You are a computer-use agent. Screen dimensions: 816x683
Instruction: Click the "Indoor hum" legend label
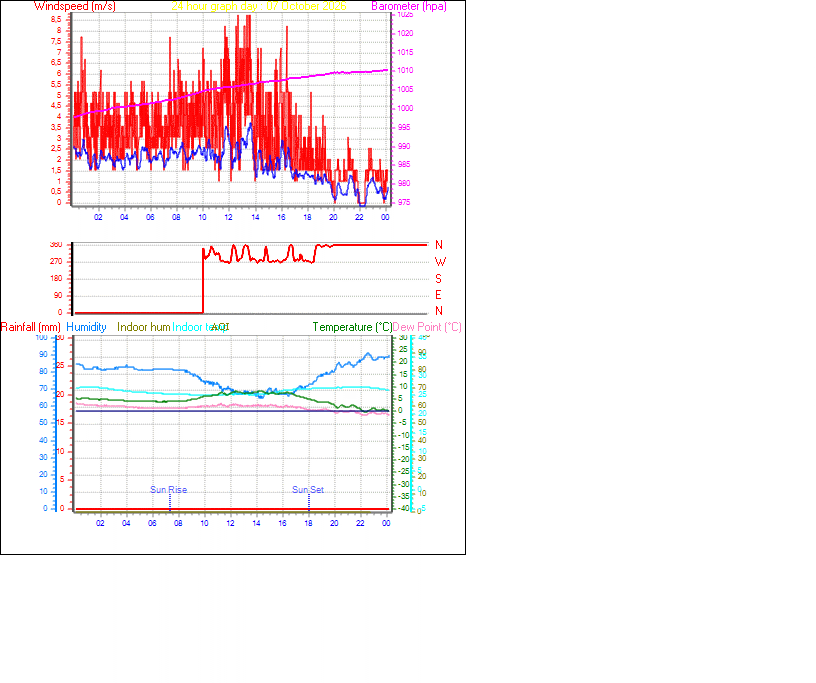pyautogui.click(x=144, y=327)
